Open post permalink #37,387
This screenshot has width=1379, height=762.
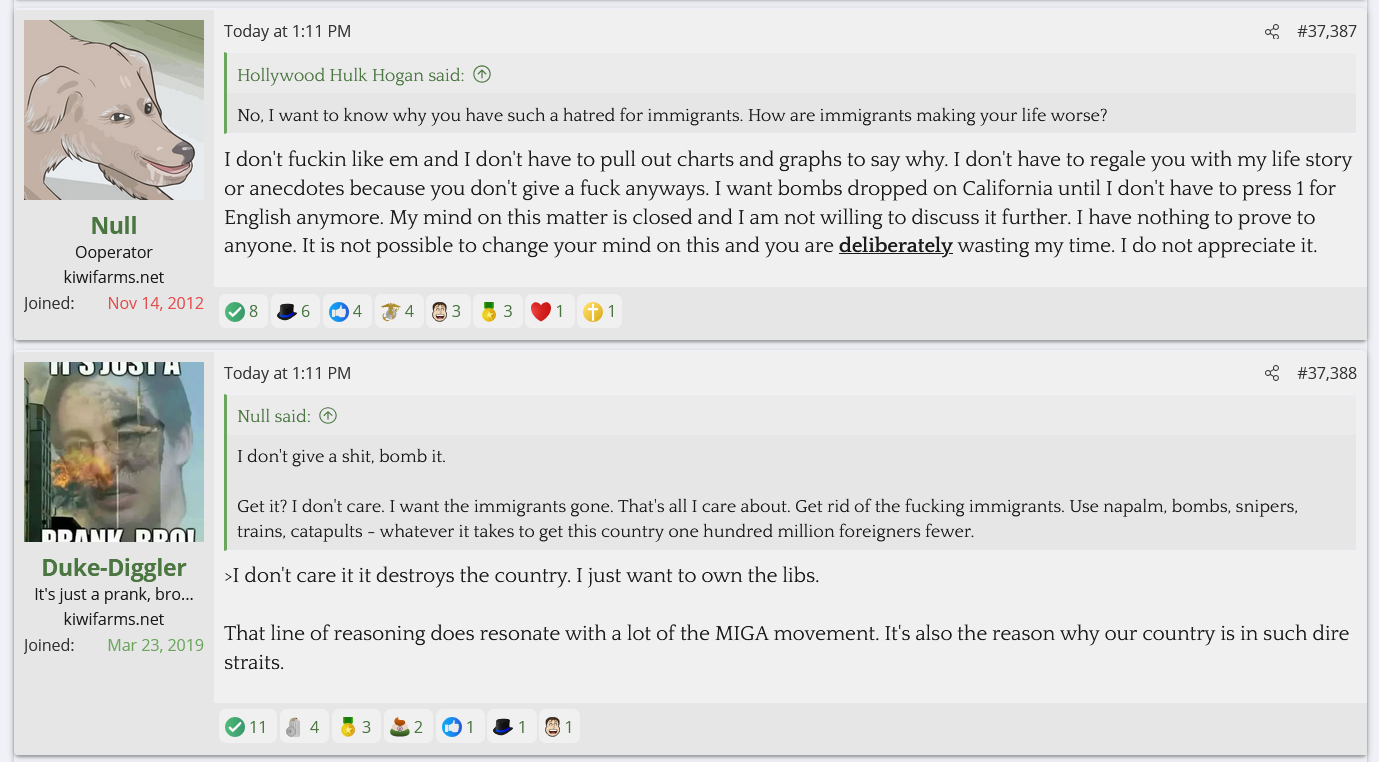tap(1326, 32)
